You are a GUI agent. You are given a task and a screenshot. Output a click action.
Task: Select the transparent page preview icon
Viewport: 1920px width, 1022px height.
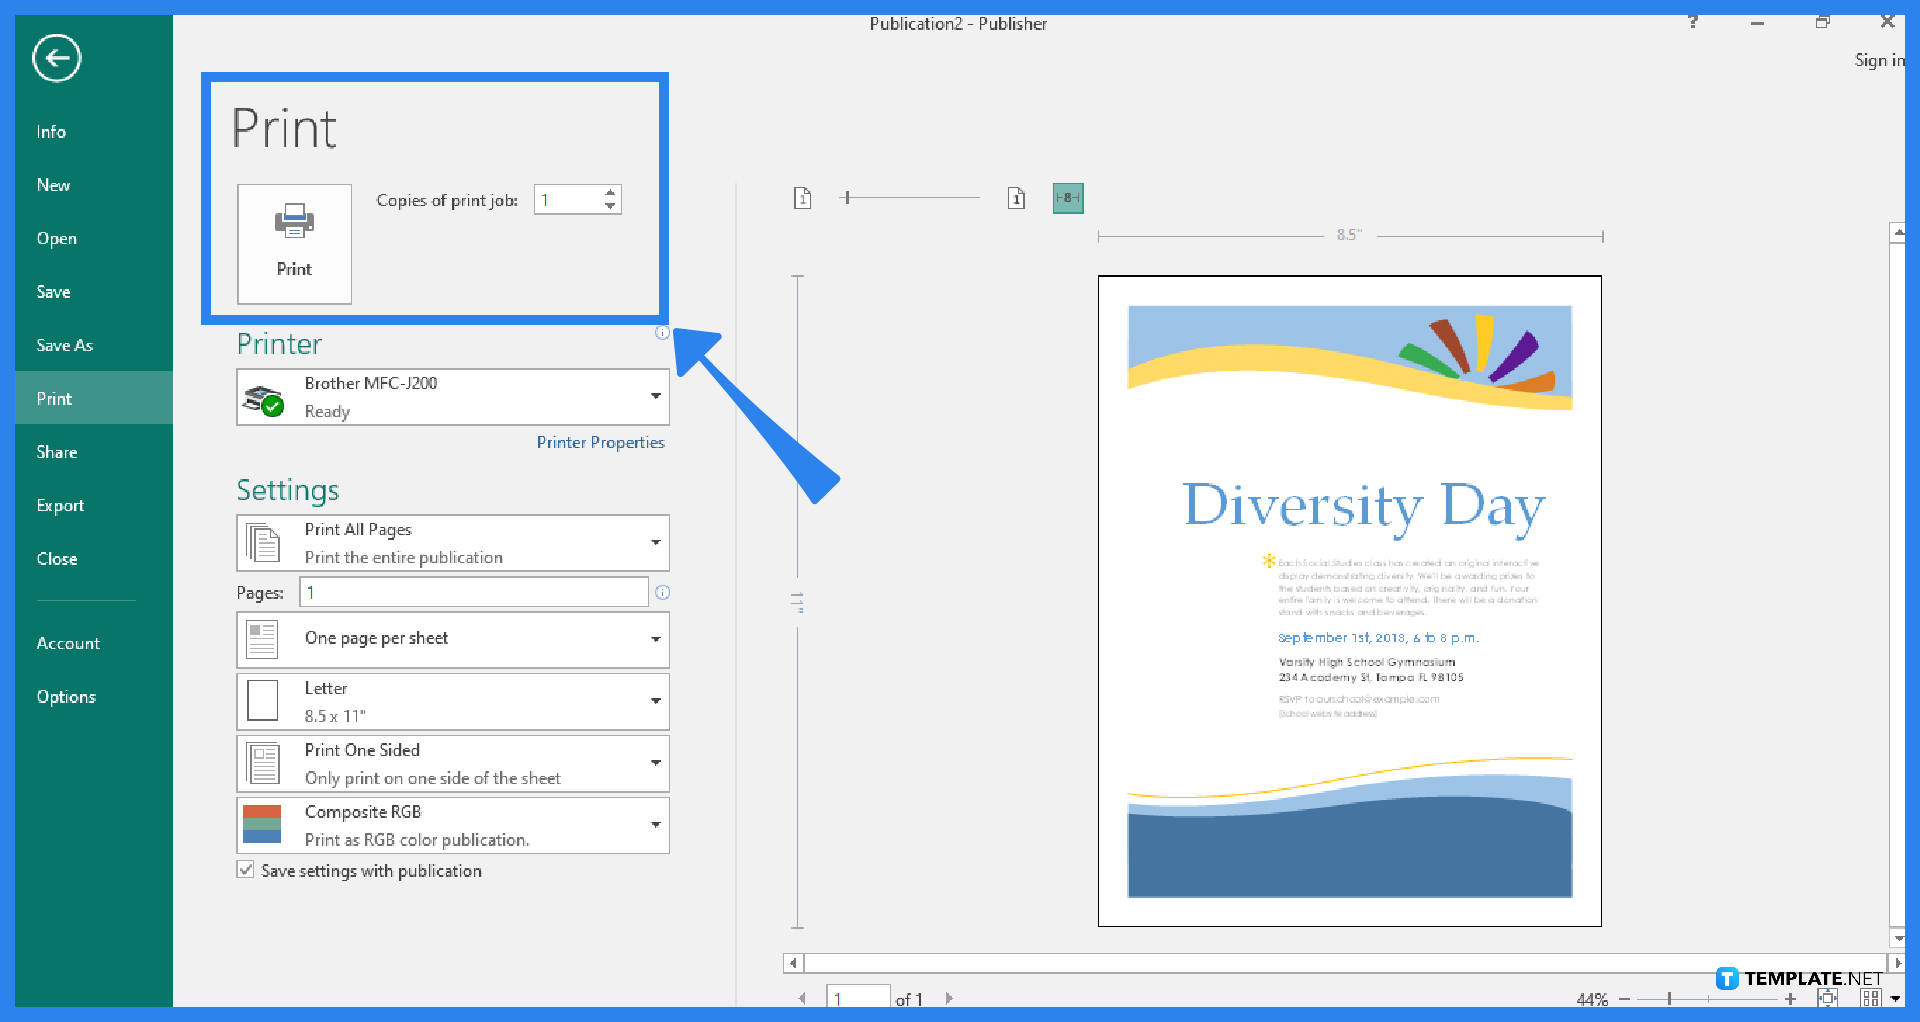click(x=803, y=198)
